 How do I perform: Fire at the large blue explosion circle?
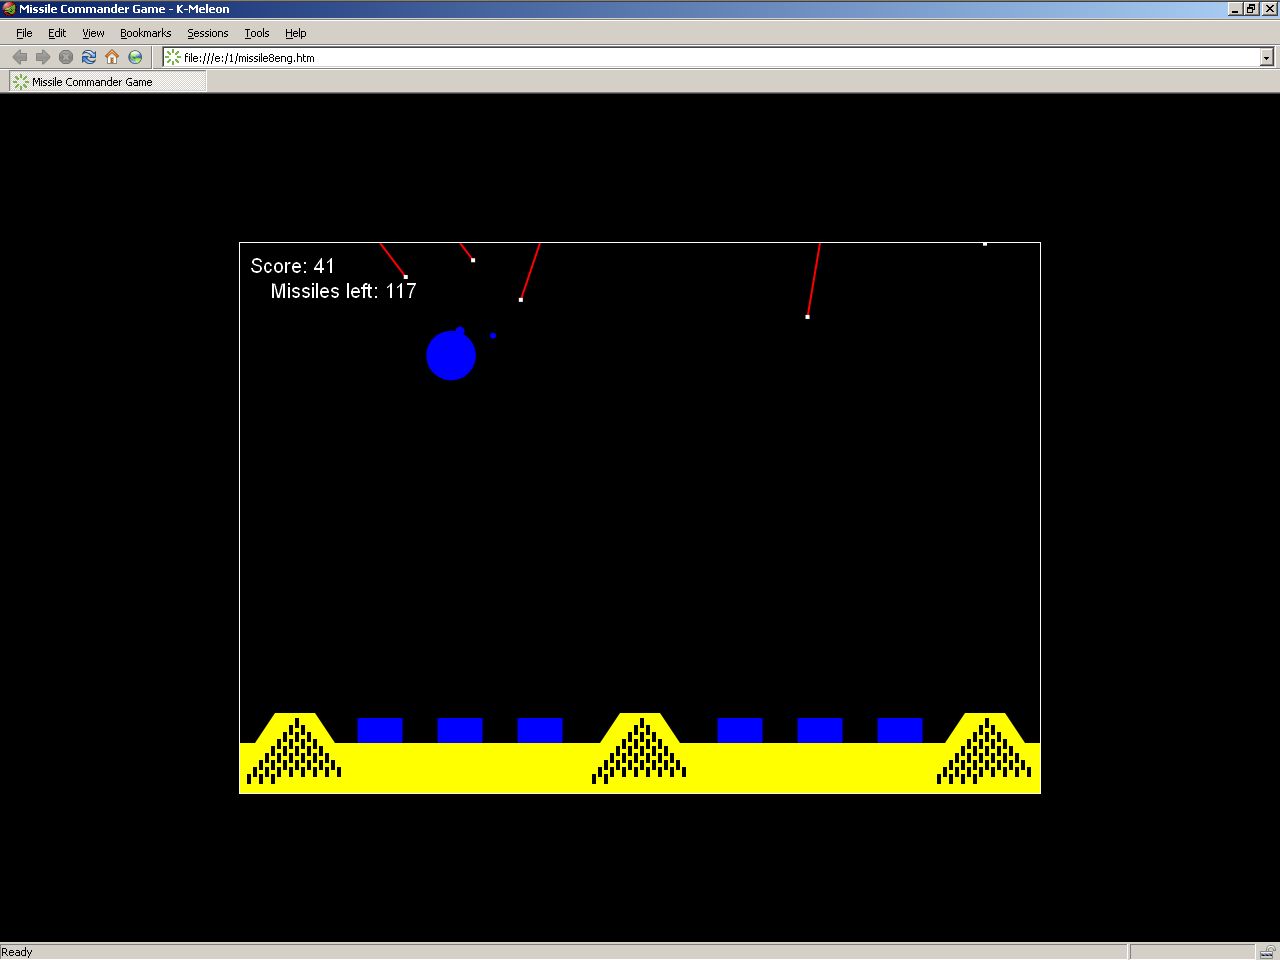451,356
